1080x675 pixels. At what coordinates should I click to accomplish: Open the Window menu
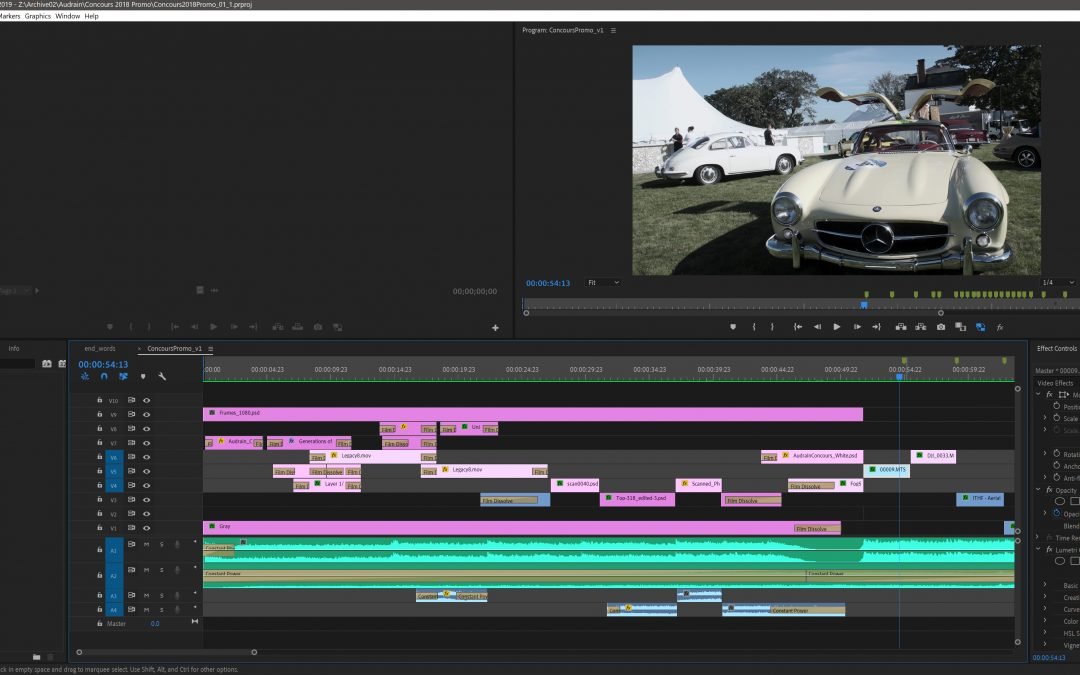(x=68, y=16)
